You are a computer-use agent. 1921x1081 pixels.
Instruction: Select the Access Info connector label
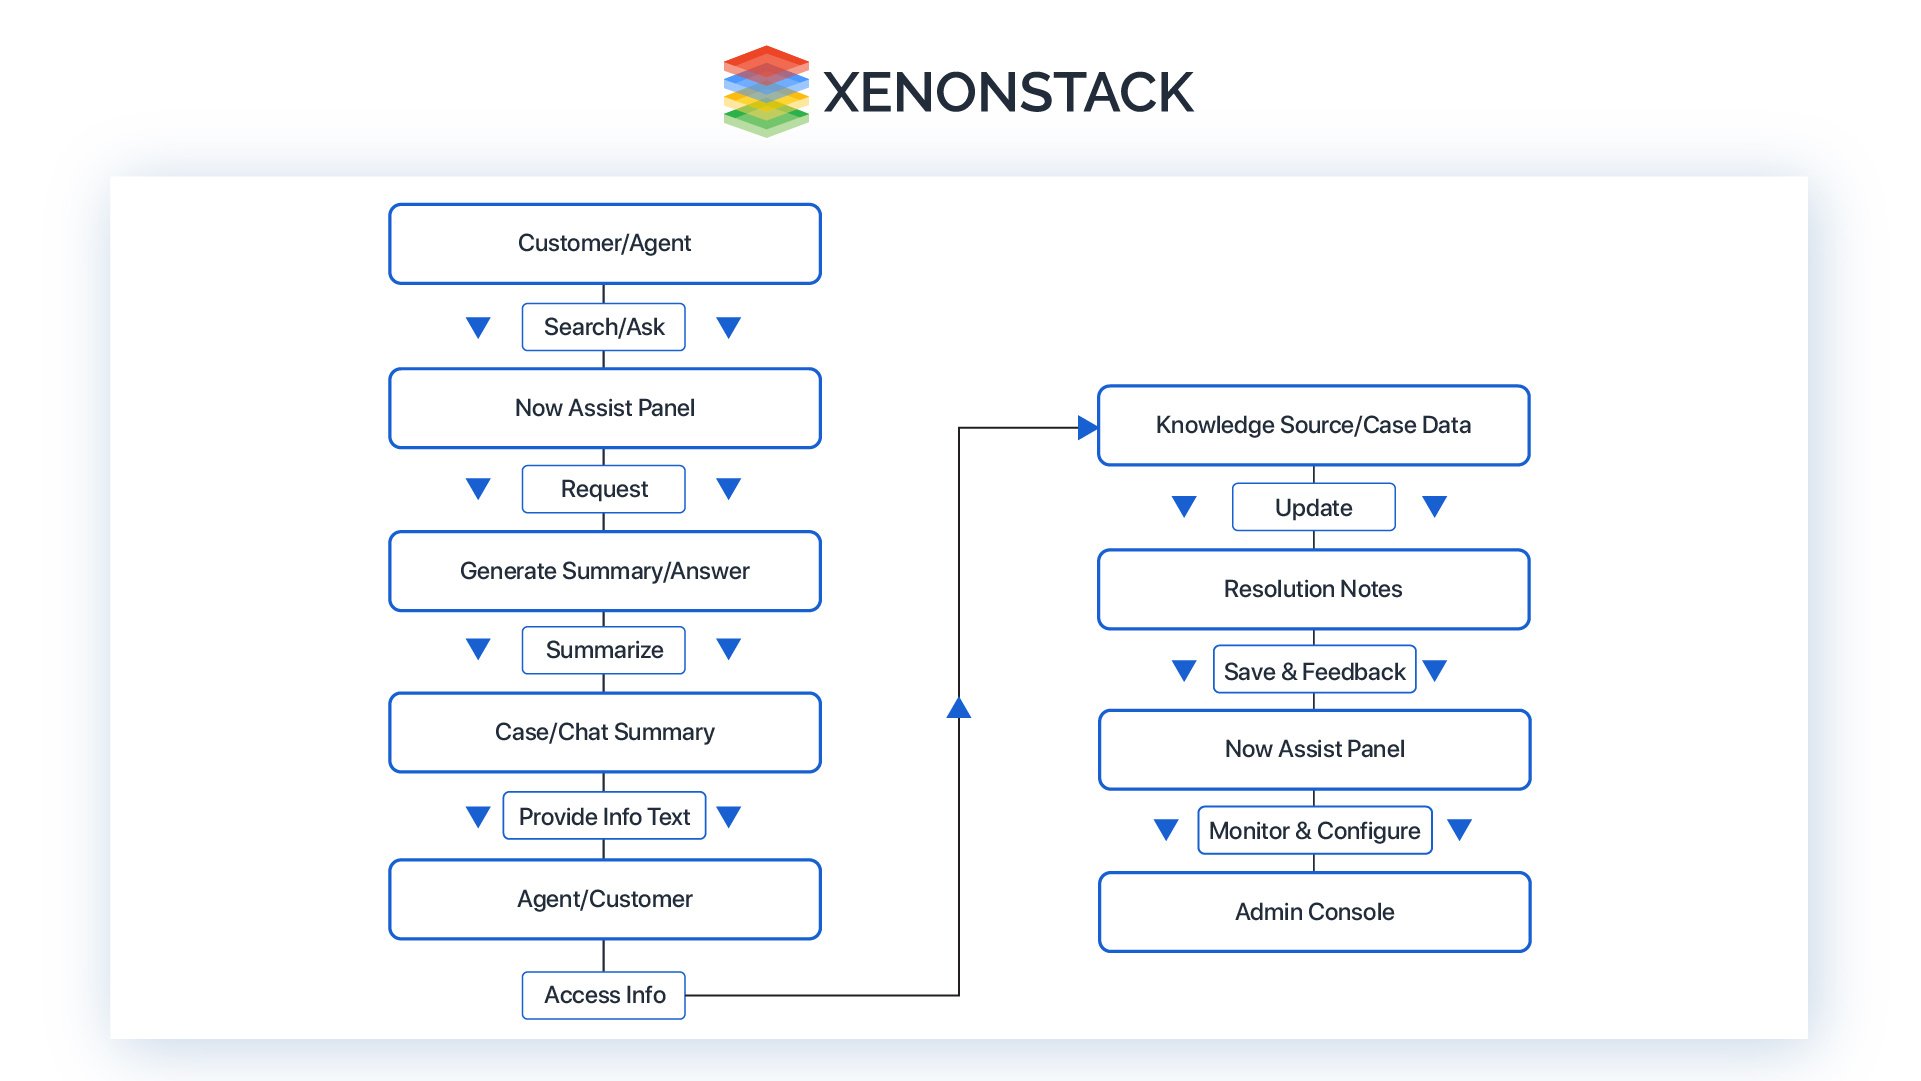coord(606,998)
